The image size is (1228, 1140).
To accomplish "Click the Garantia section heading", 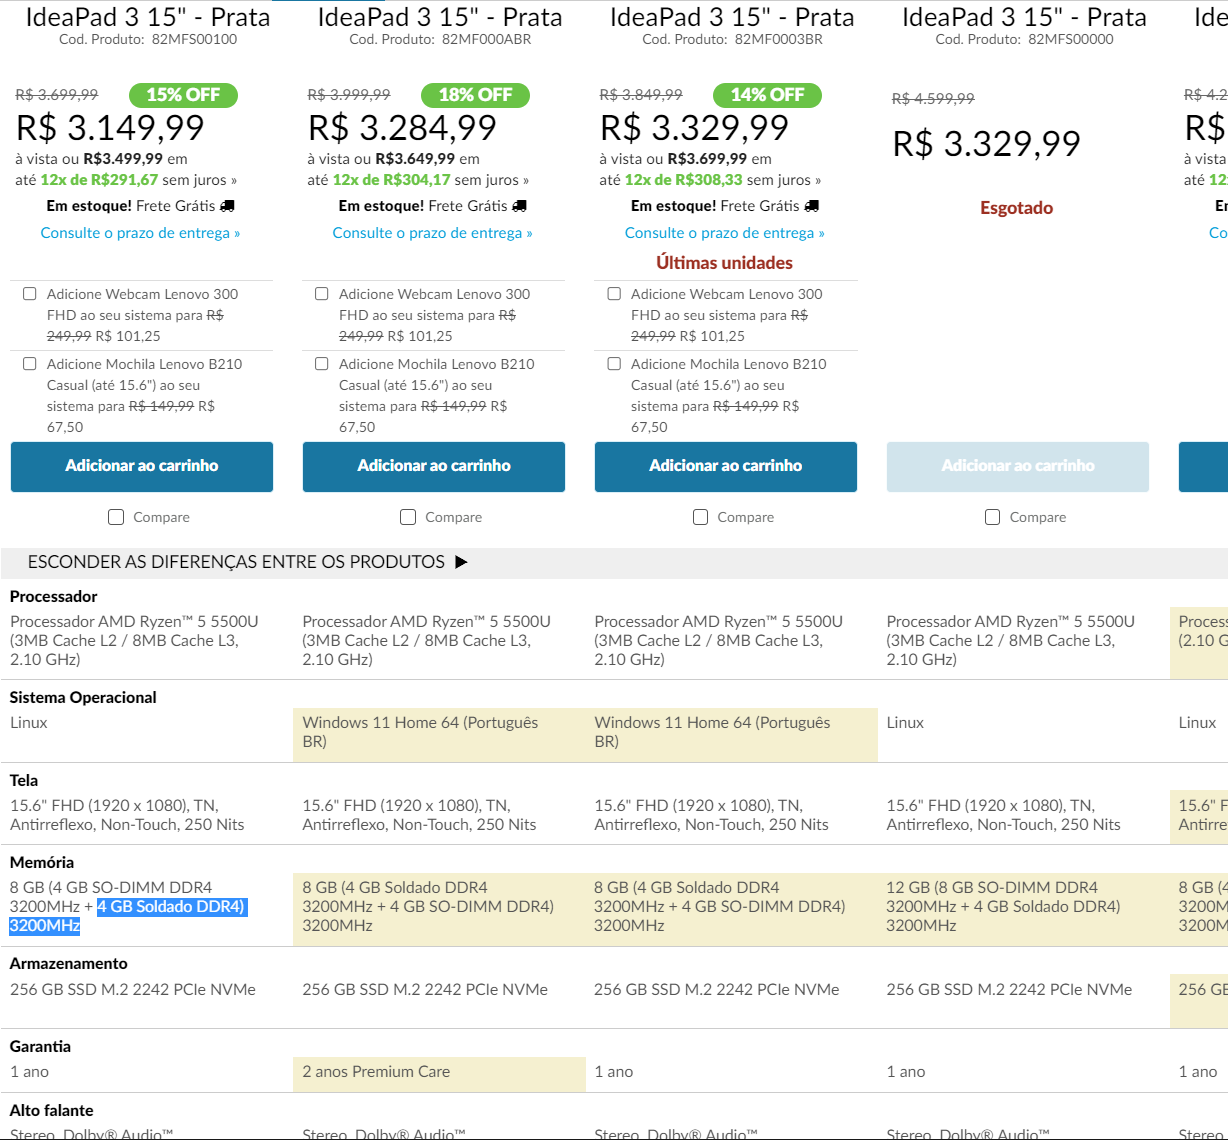I will 40,1046.
